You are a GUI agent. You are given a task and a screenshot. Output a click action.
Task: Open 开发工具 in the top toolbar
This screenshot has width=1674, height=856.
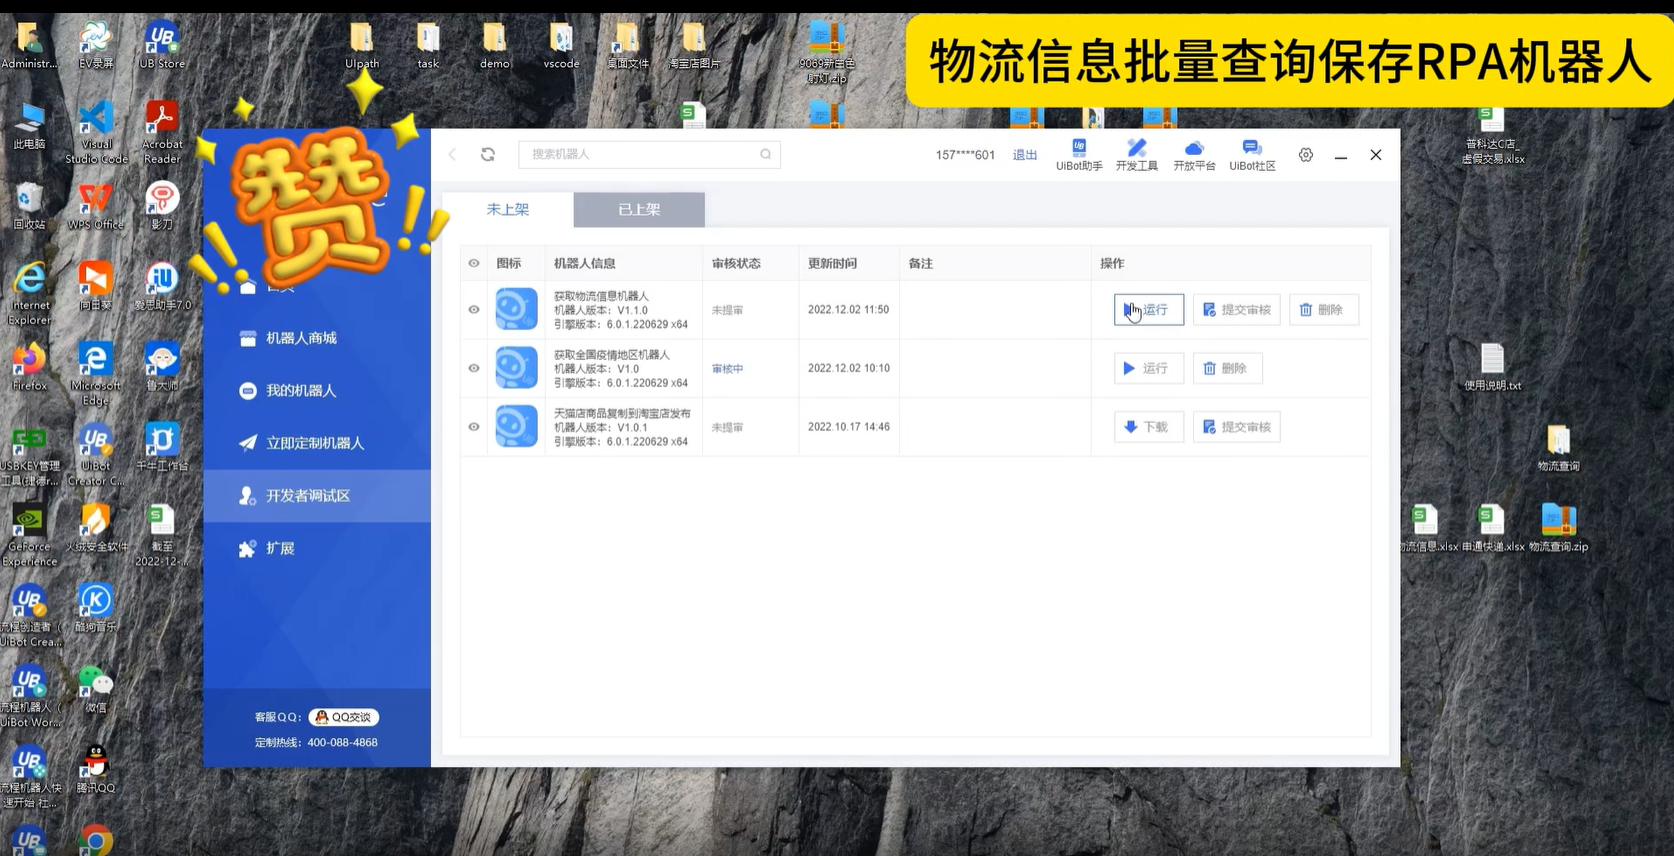[1136, 155]
